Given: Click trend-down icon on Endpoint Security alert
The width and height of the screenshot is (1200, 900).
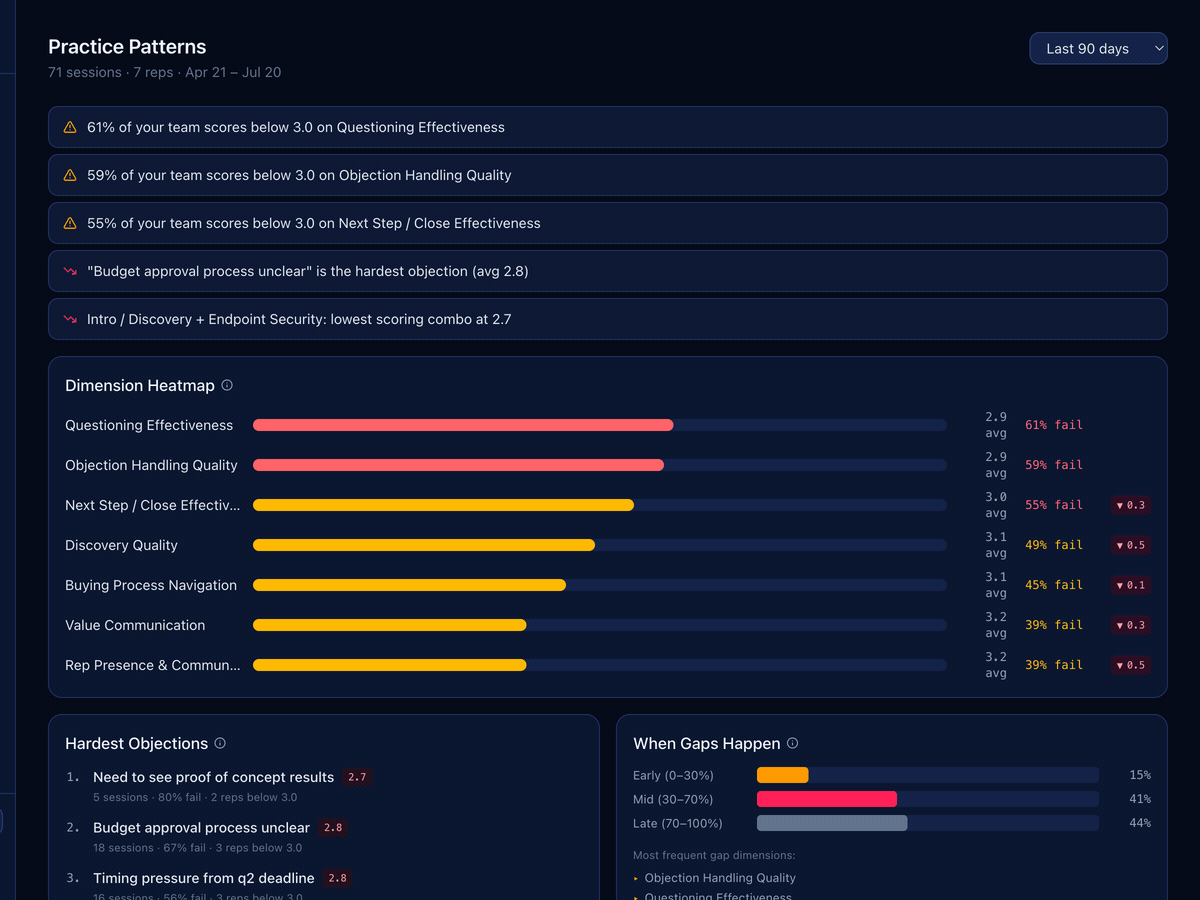Looking at the screenshot, I should pyautogui.click(x=70, y=319).
